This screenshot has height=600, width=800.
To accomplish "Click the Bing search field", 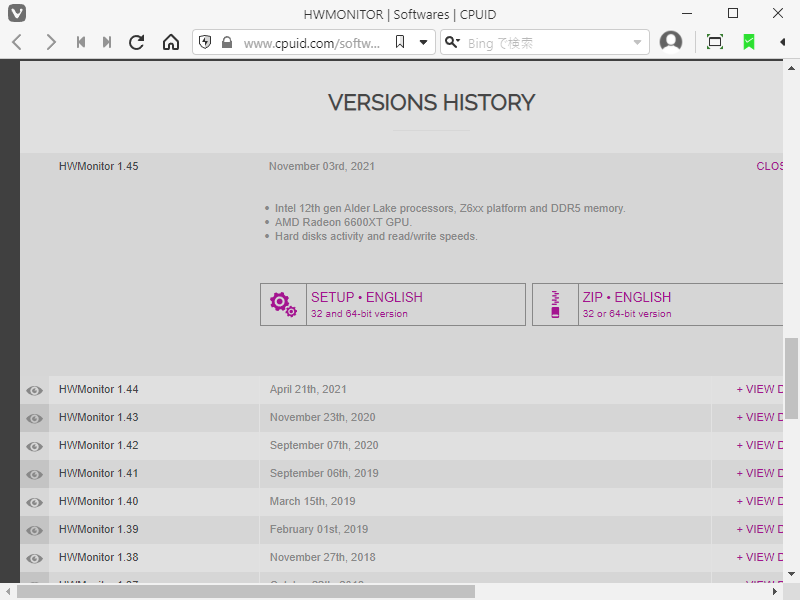I will point(547,43).
